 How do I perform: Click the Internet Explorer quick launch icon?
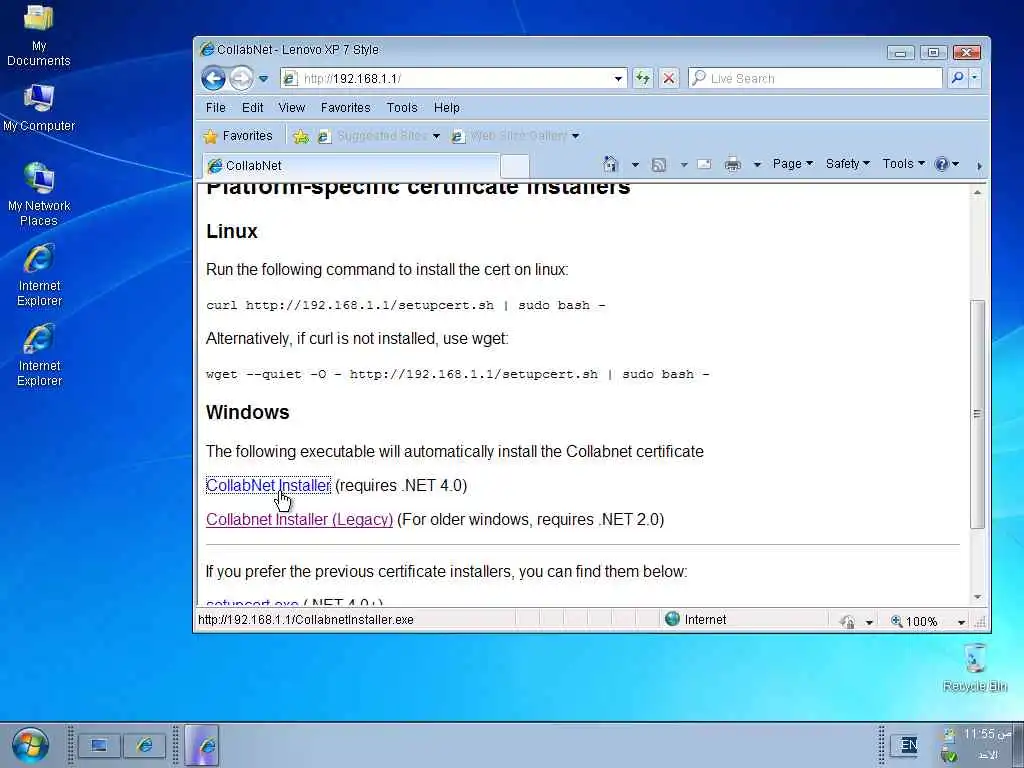144,745
